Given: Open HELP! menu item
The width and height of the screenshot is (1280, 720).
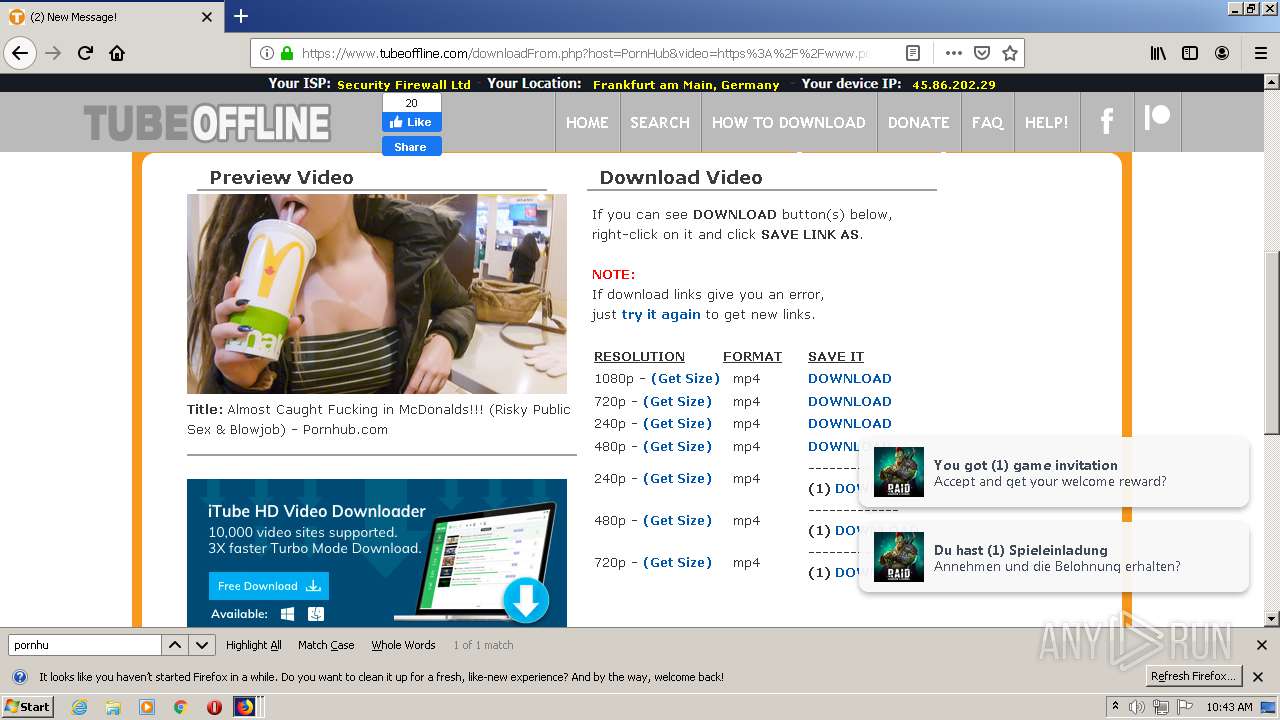Looking at the screenshot, I should tap(1047, 122).
